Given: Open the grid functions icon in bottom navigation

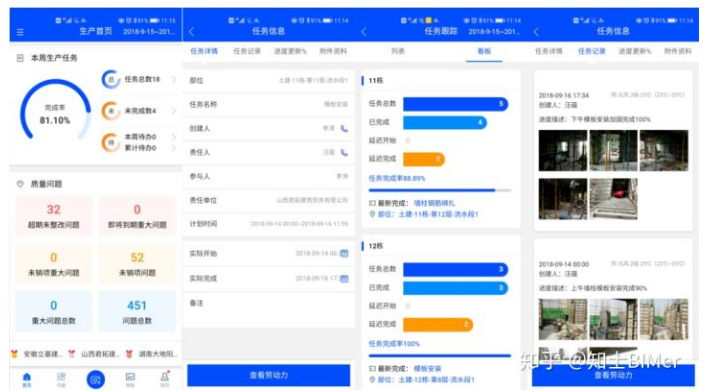Looking at the screenshot, I should pos(61,379).
